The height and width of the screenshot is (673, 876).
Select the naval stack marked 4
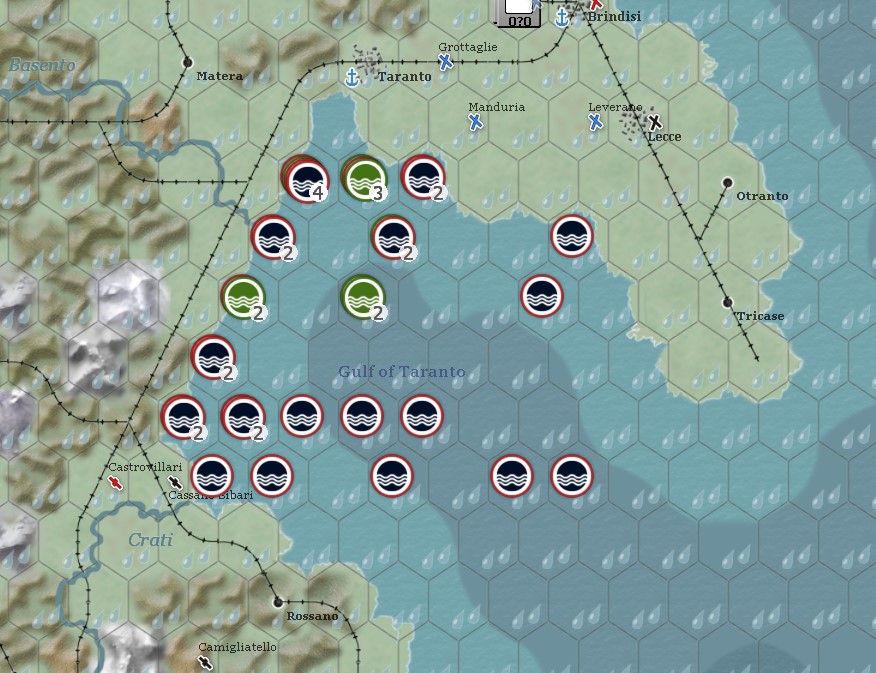click(305, 179)
